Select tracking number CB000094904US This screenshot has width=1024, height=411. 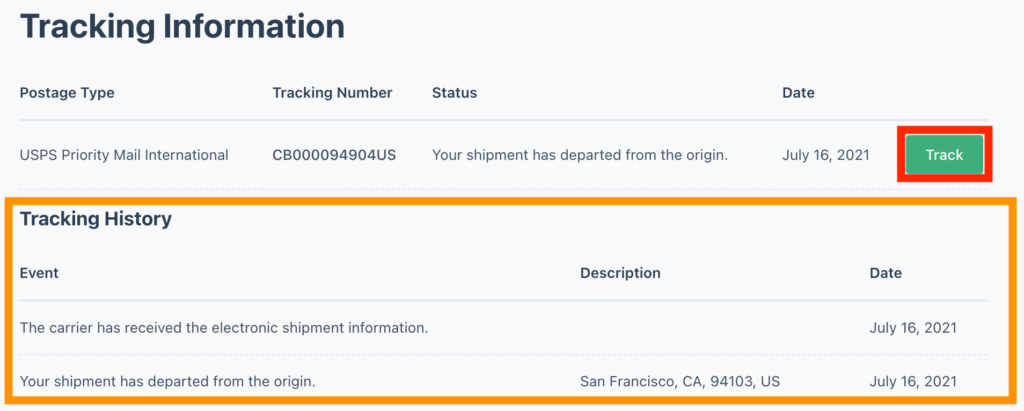(x=334, y=155)
